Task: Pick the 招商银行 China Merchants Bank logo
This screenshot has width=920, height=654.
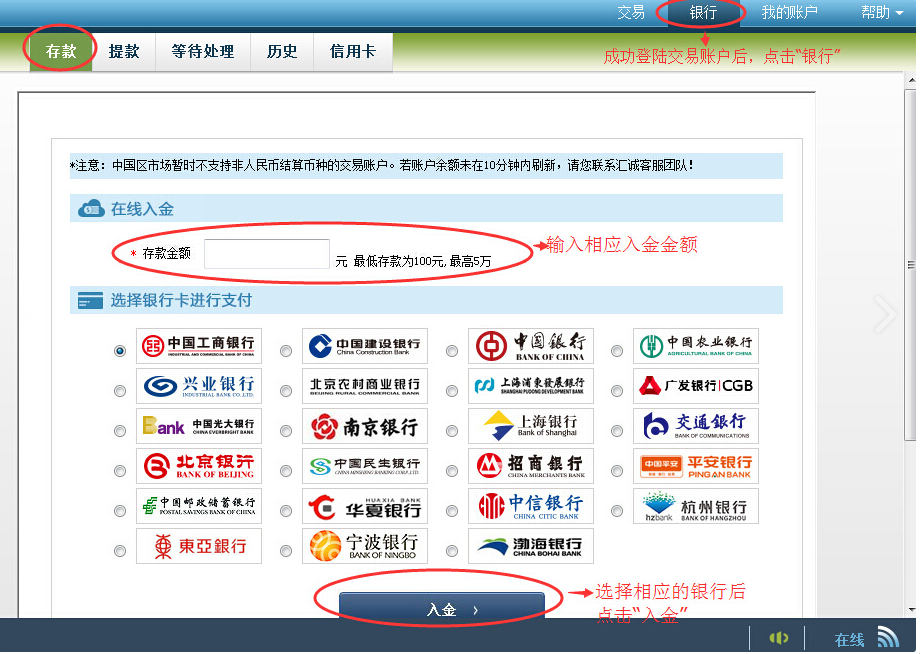Action: pyautogui.click(x=531, y=467)
